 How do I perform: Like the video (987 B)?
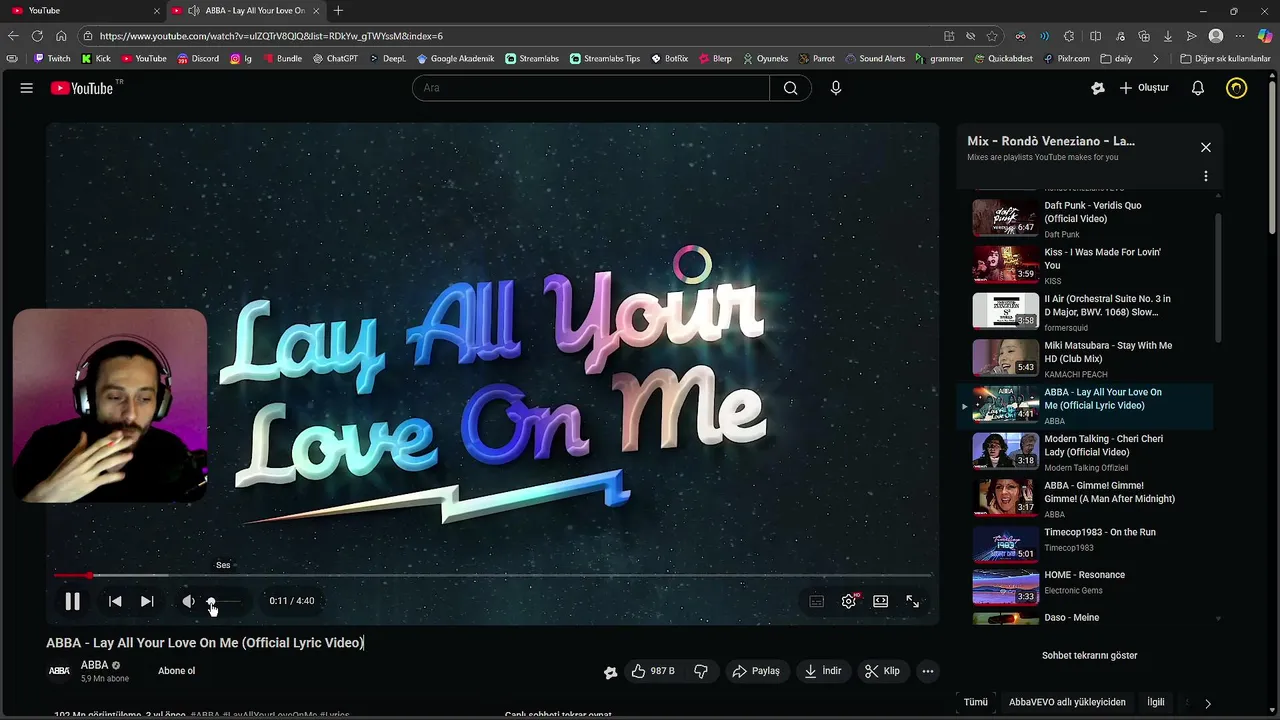click(653, 671)
